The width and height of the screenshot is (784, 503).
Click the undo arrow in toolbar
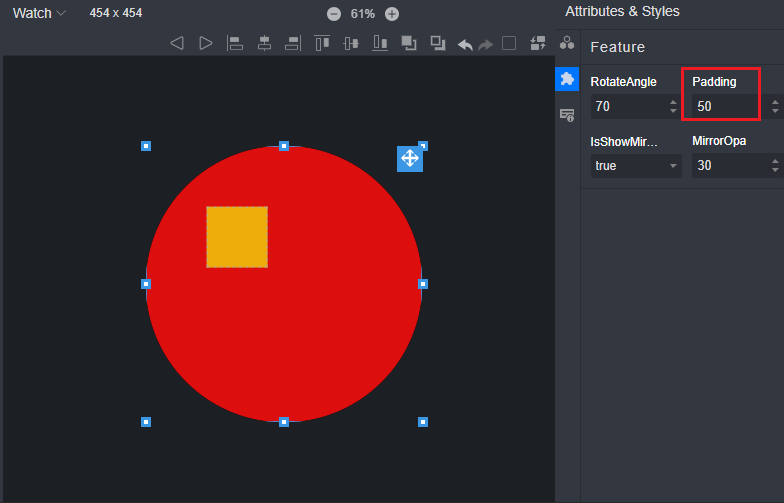coord(465,44)
